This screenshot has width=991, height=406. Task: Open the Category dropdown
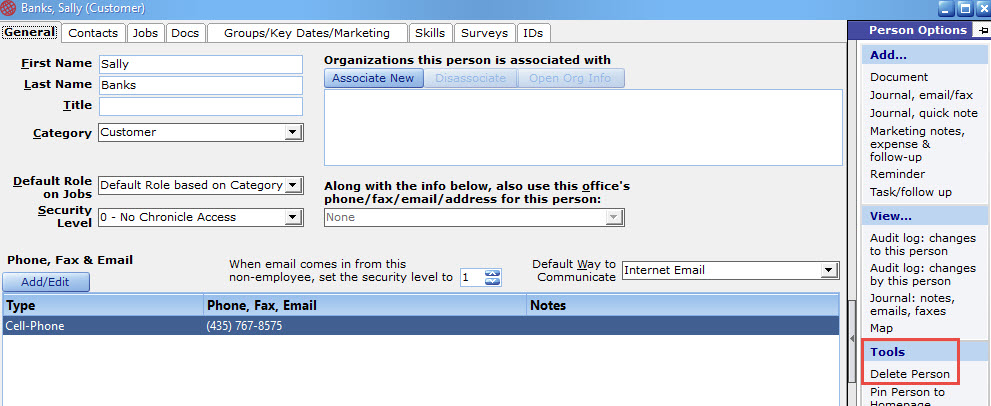coord(292,133)
